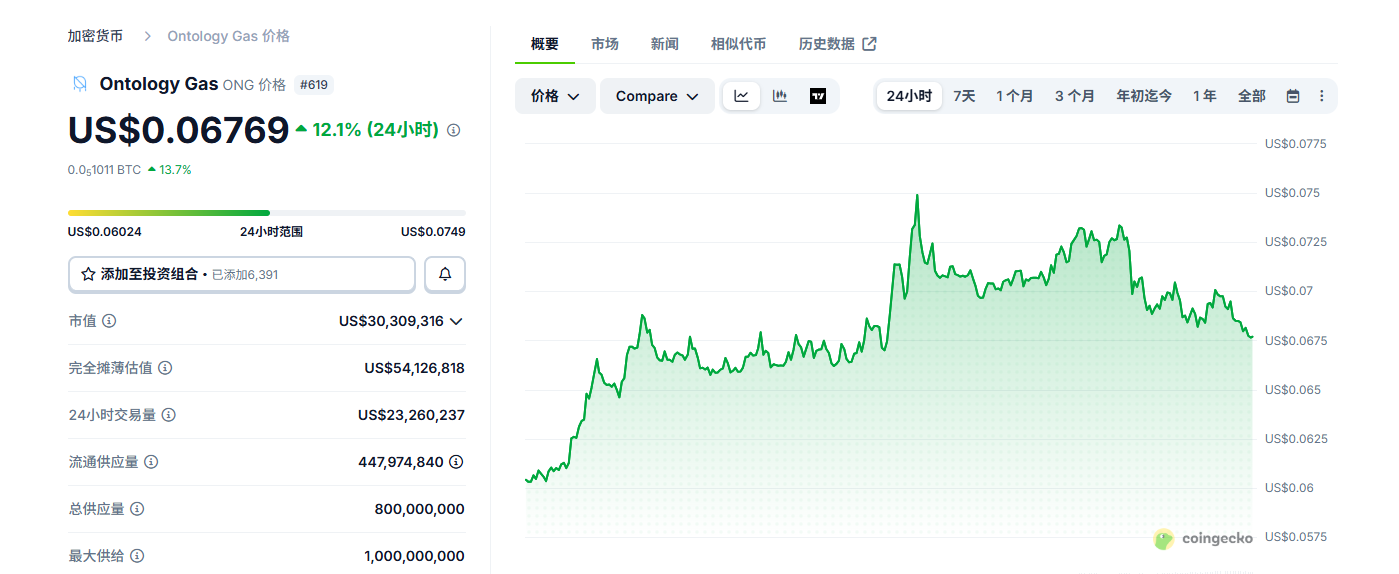
Task: Expand the Compare dropdown
Action: (x=657, y=96)
